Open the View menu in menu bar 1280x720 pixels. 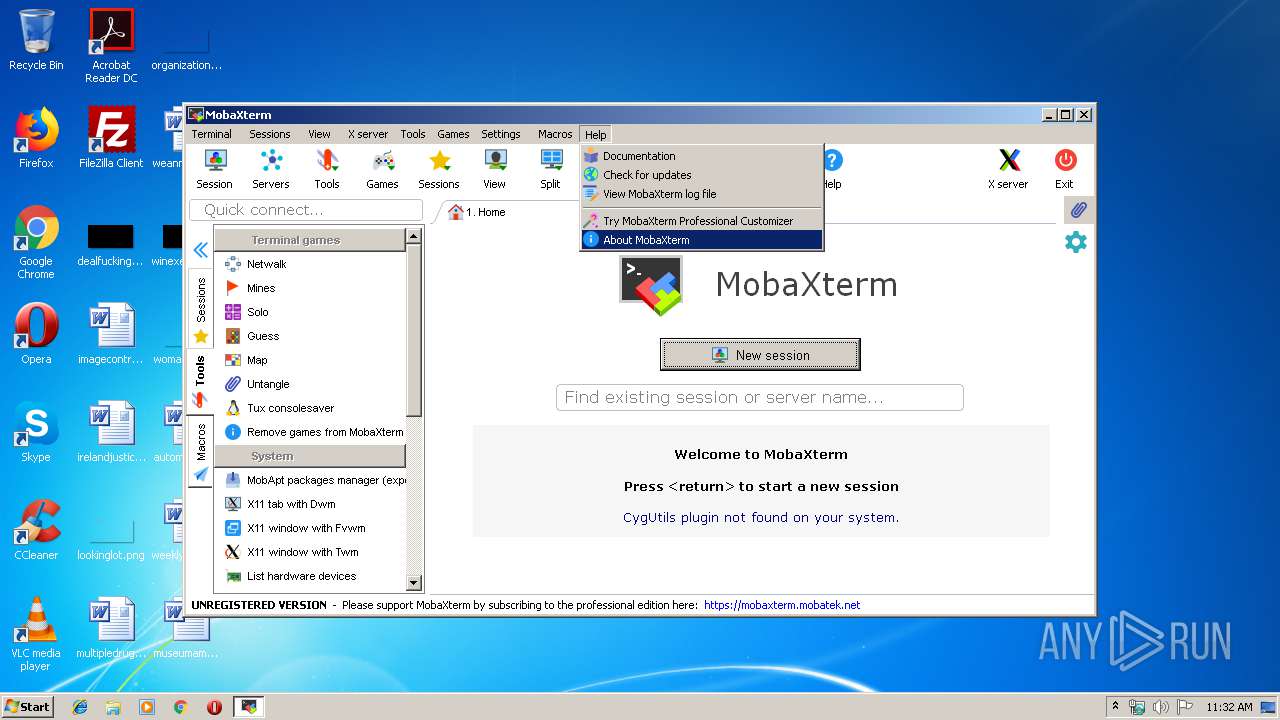pyautogui.click(x=319, y=134)
